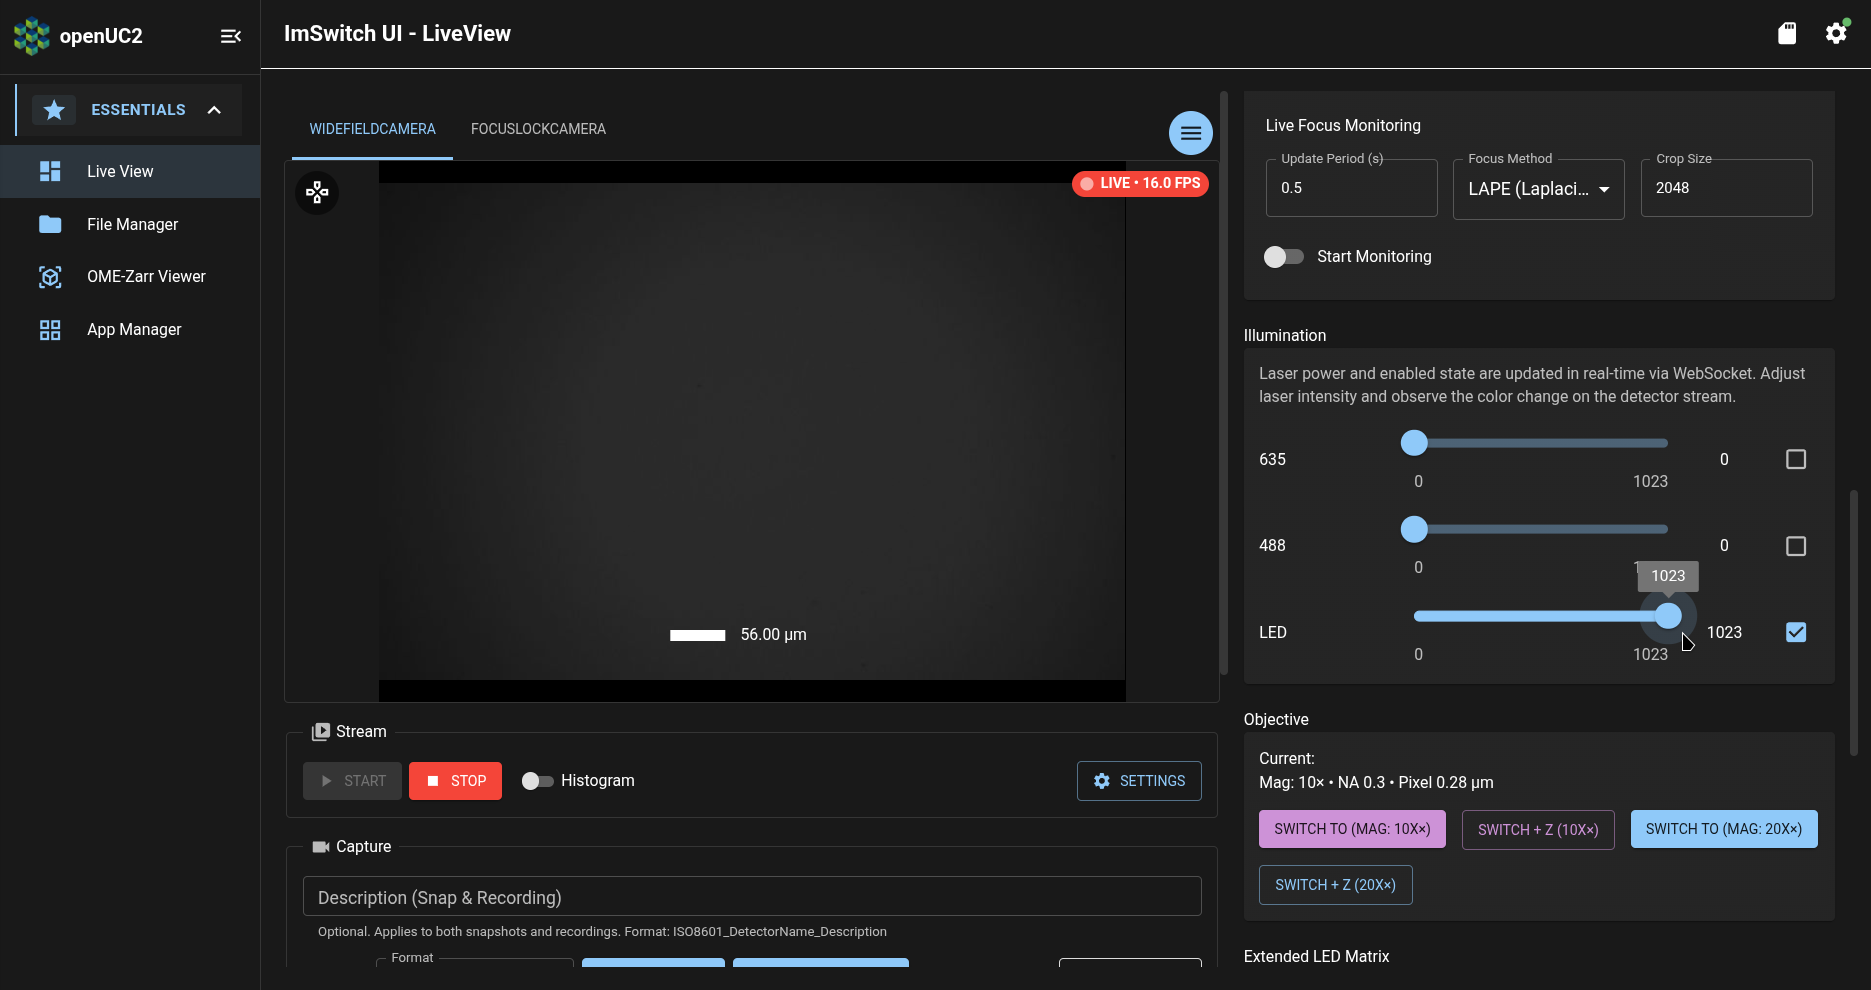Open ImSwitch settings via the gear icon
This screenshot has width=1871, height=990.
1836,33
